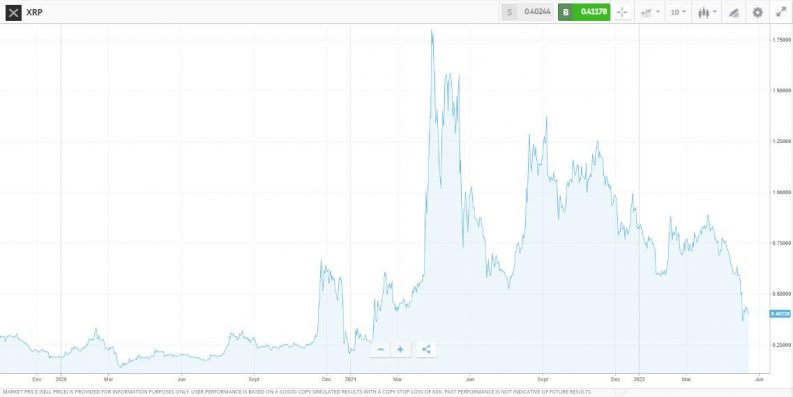Expand chart to full screen
The height and width of the screenshot is (397, 793).
click(x=781, y=13)
